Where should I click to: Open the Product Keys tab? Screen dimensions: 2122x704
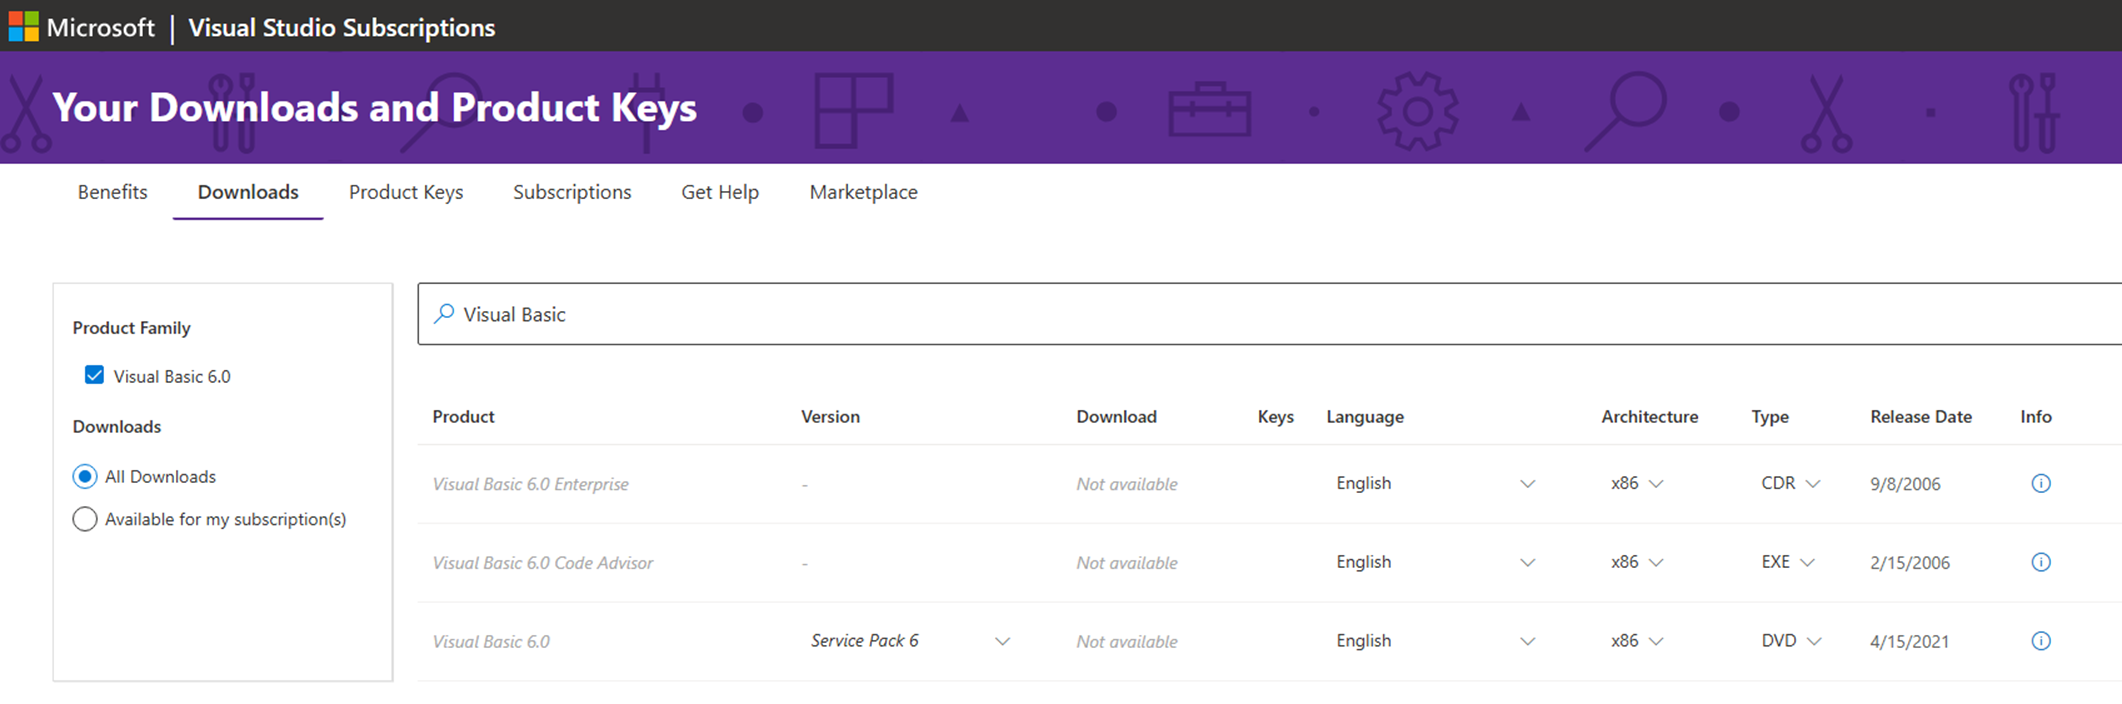[406, 192]
